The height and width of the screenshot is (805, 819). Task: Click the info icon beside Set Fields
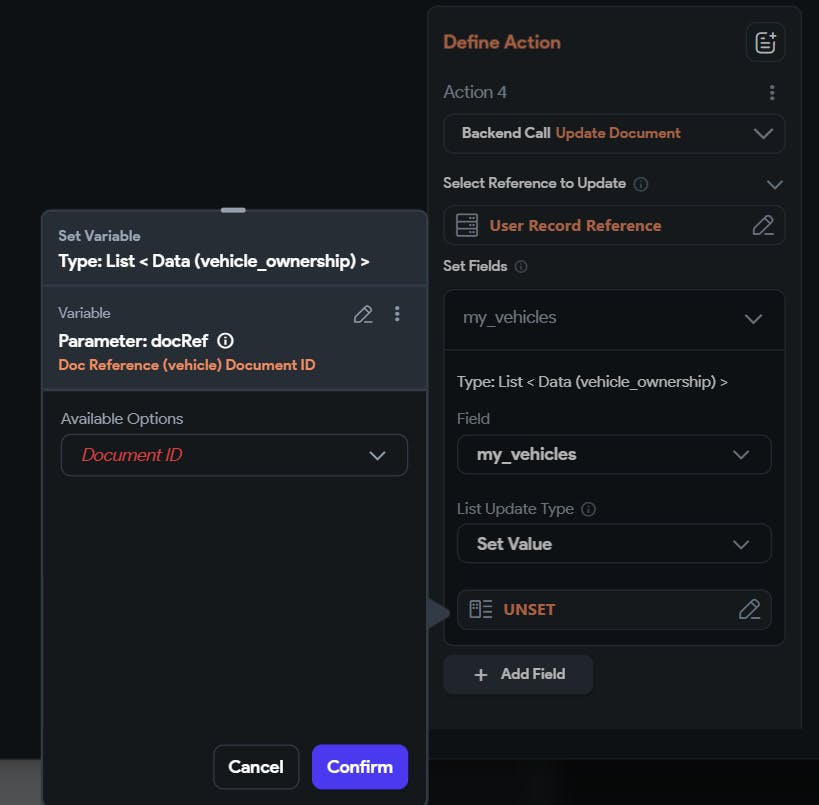pyautogui.click(x=521, y=267)
